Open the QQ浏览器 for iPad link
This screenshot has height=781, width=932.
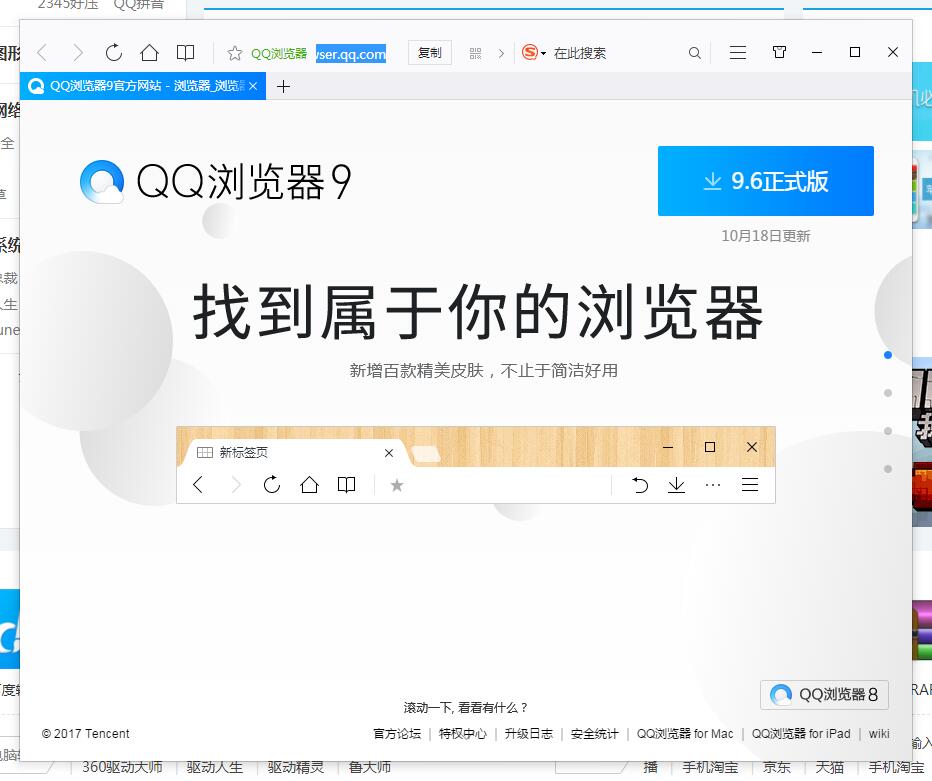801,733
